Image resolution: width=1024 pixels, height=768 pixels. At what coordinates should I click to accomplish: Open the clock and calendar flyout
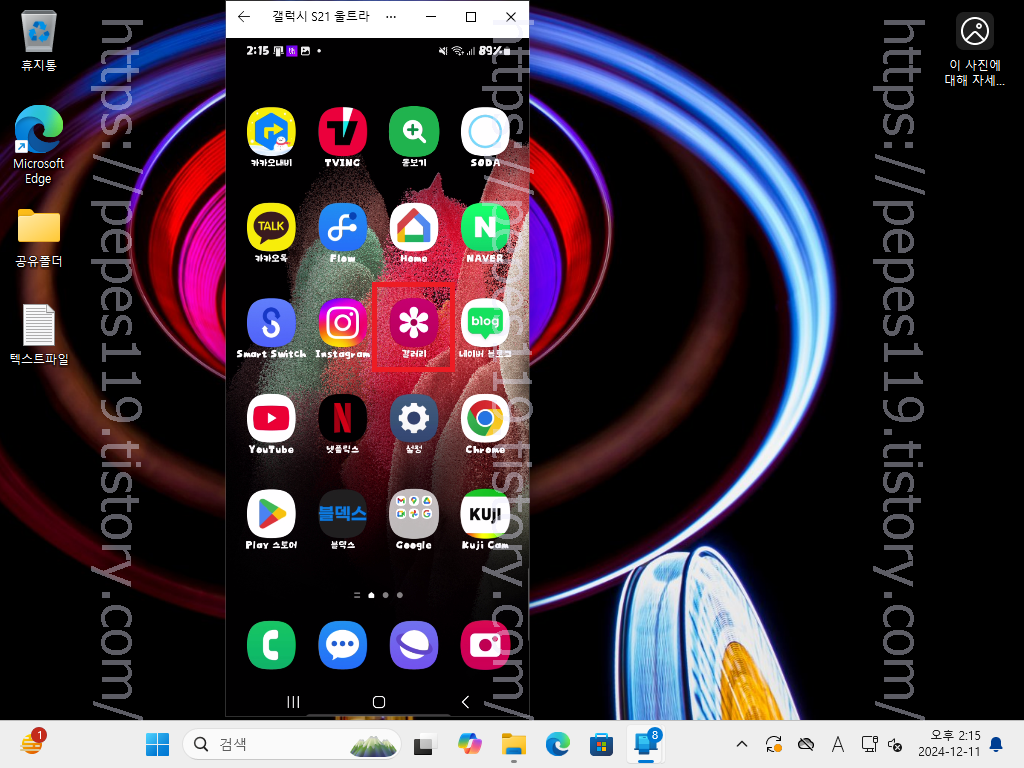point(949,744)
